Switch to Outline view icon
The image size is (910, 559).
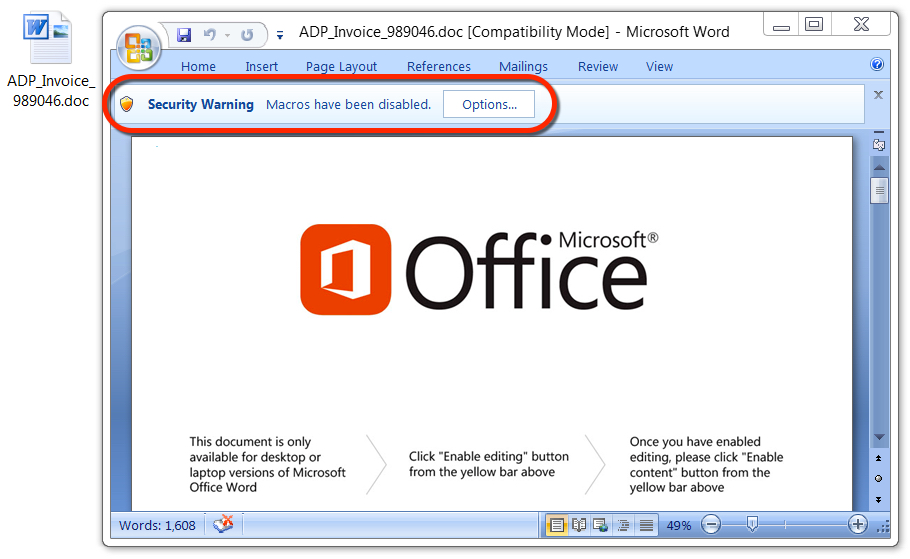click(x=623, y=526)
